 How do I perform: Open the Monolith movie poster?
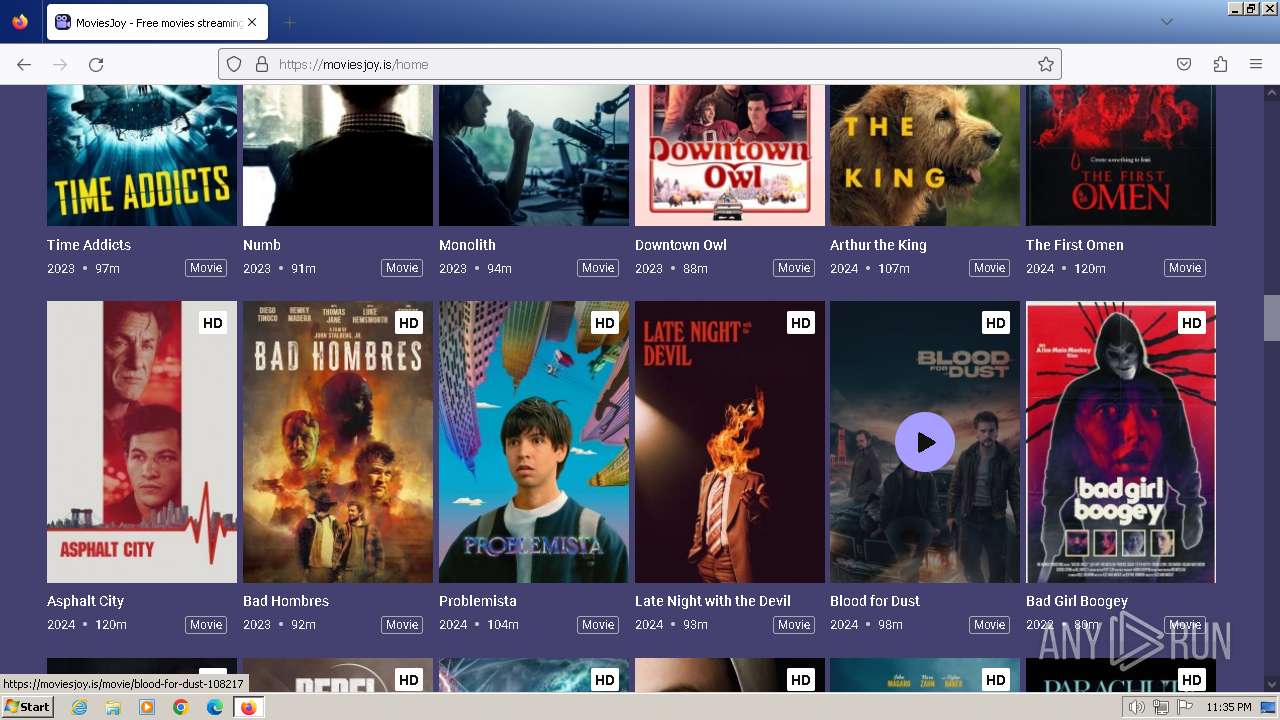[534, 155]
